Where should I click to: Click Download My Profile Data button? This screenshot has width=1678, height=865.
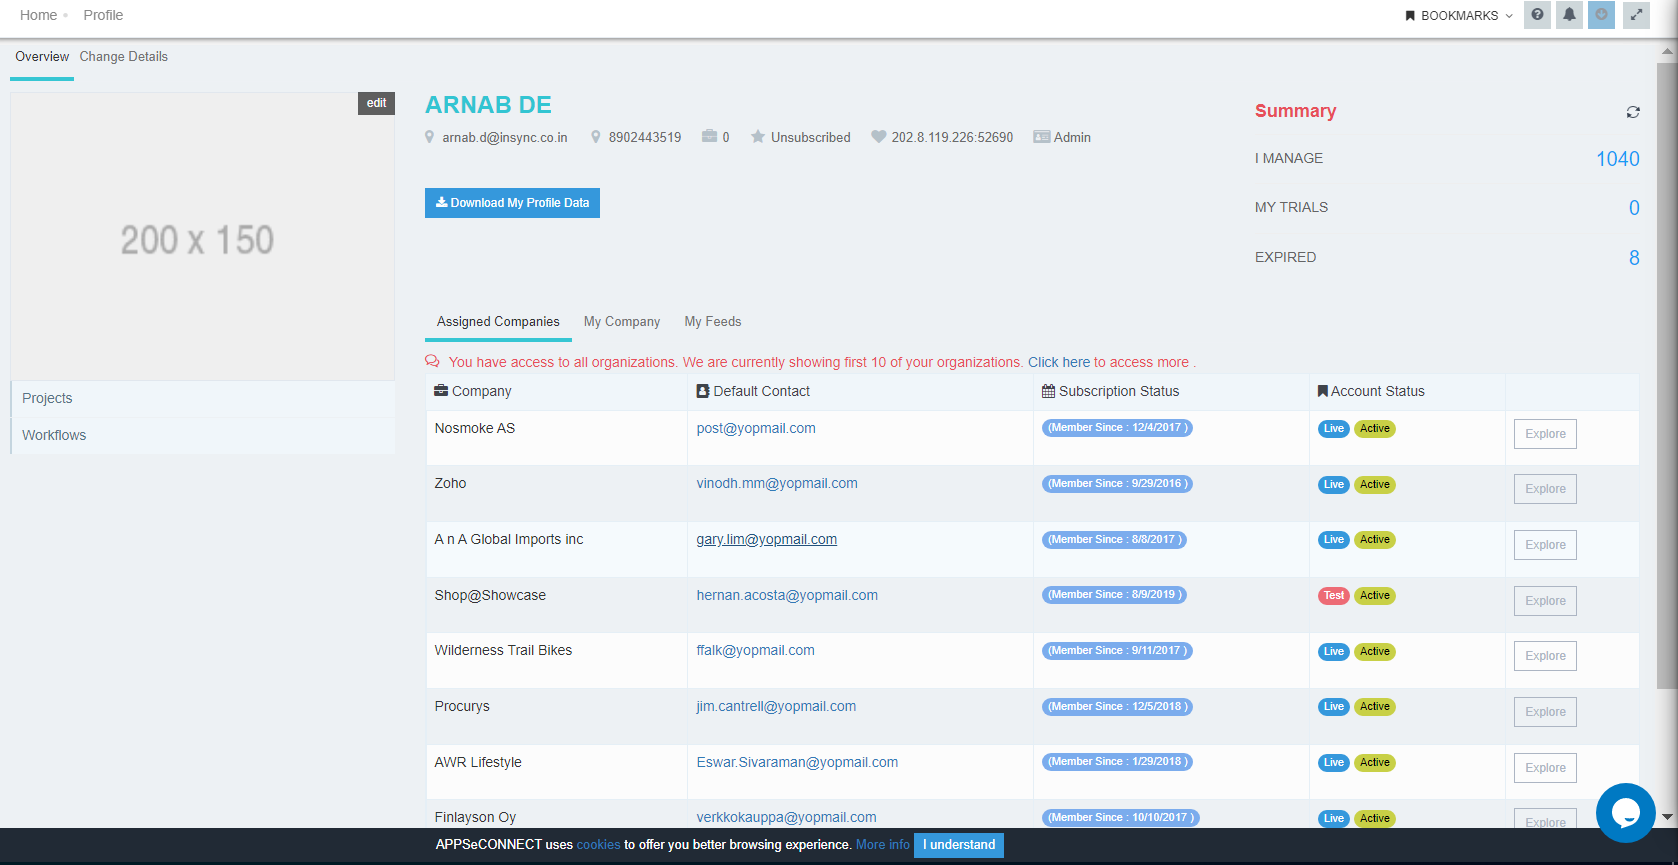[x=512, y=203]
